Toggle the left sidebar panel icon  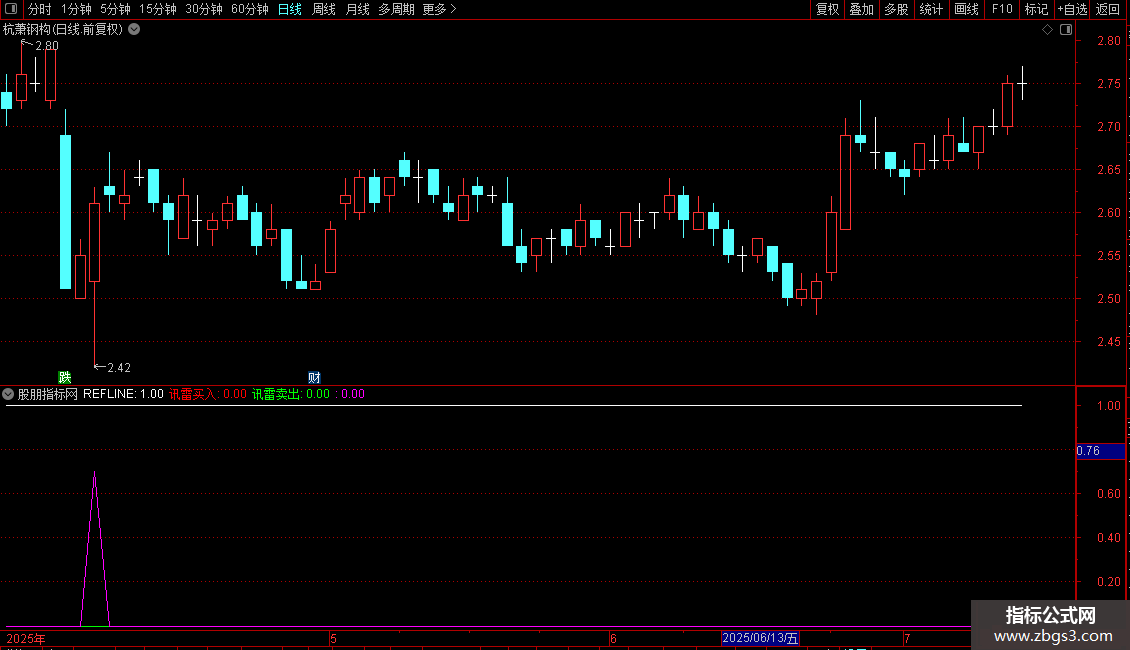[x=11, y=9]
